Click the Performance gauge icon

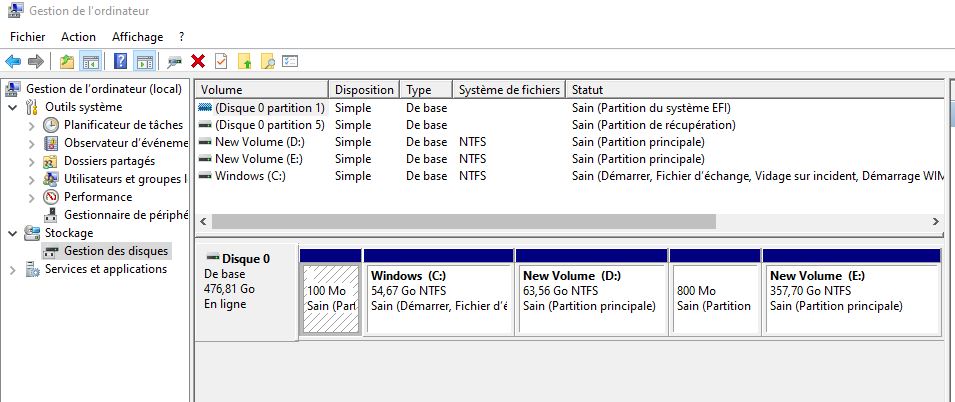pyautogui.click(x=51, y=197)
